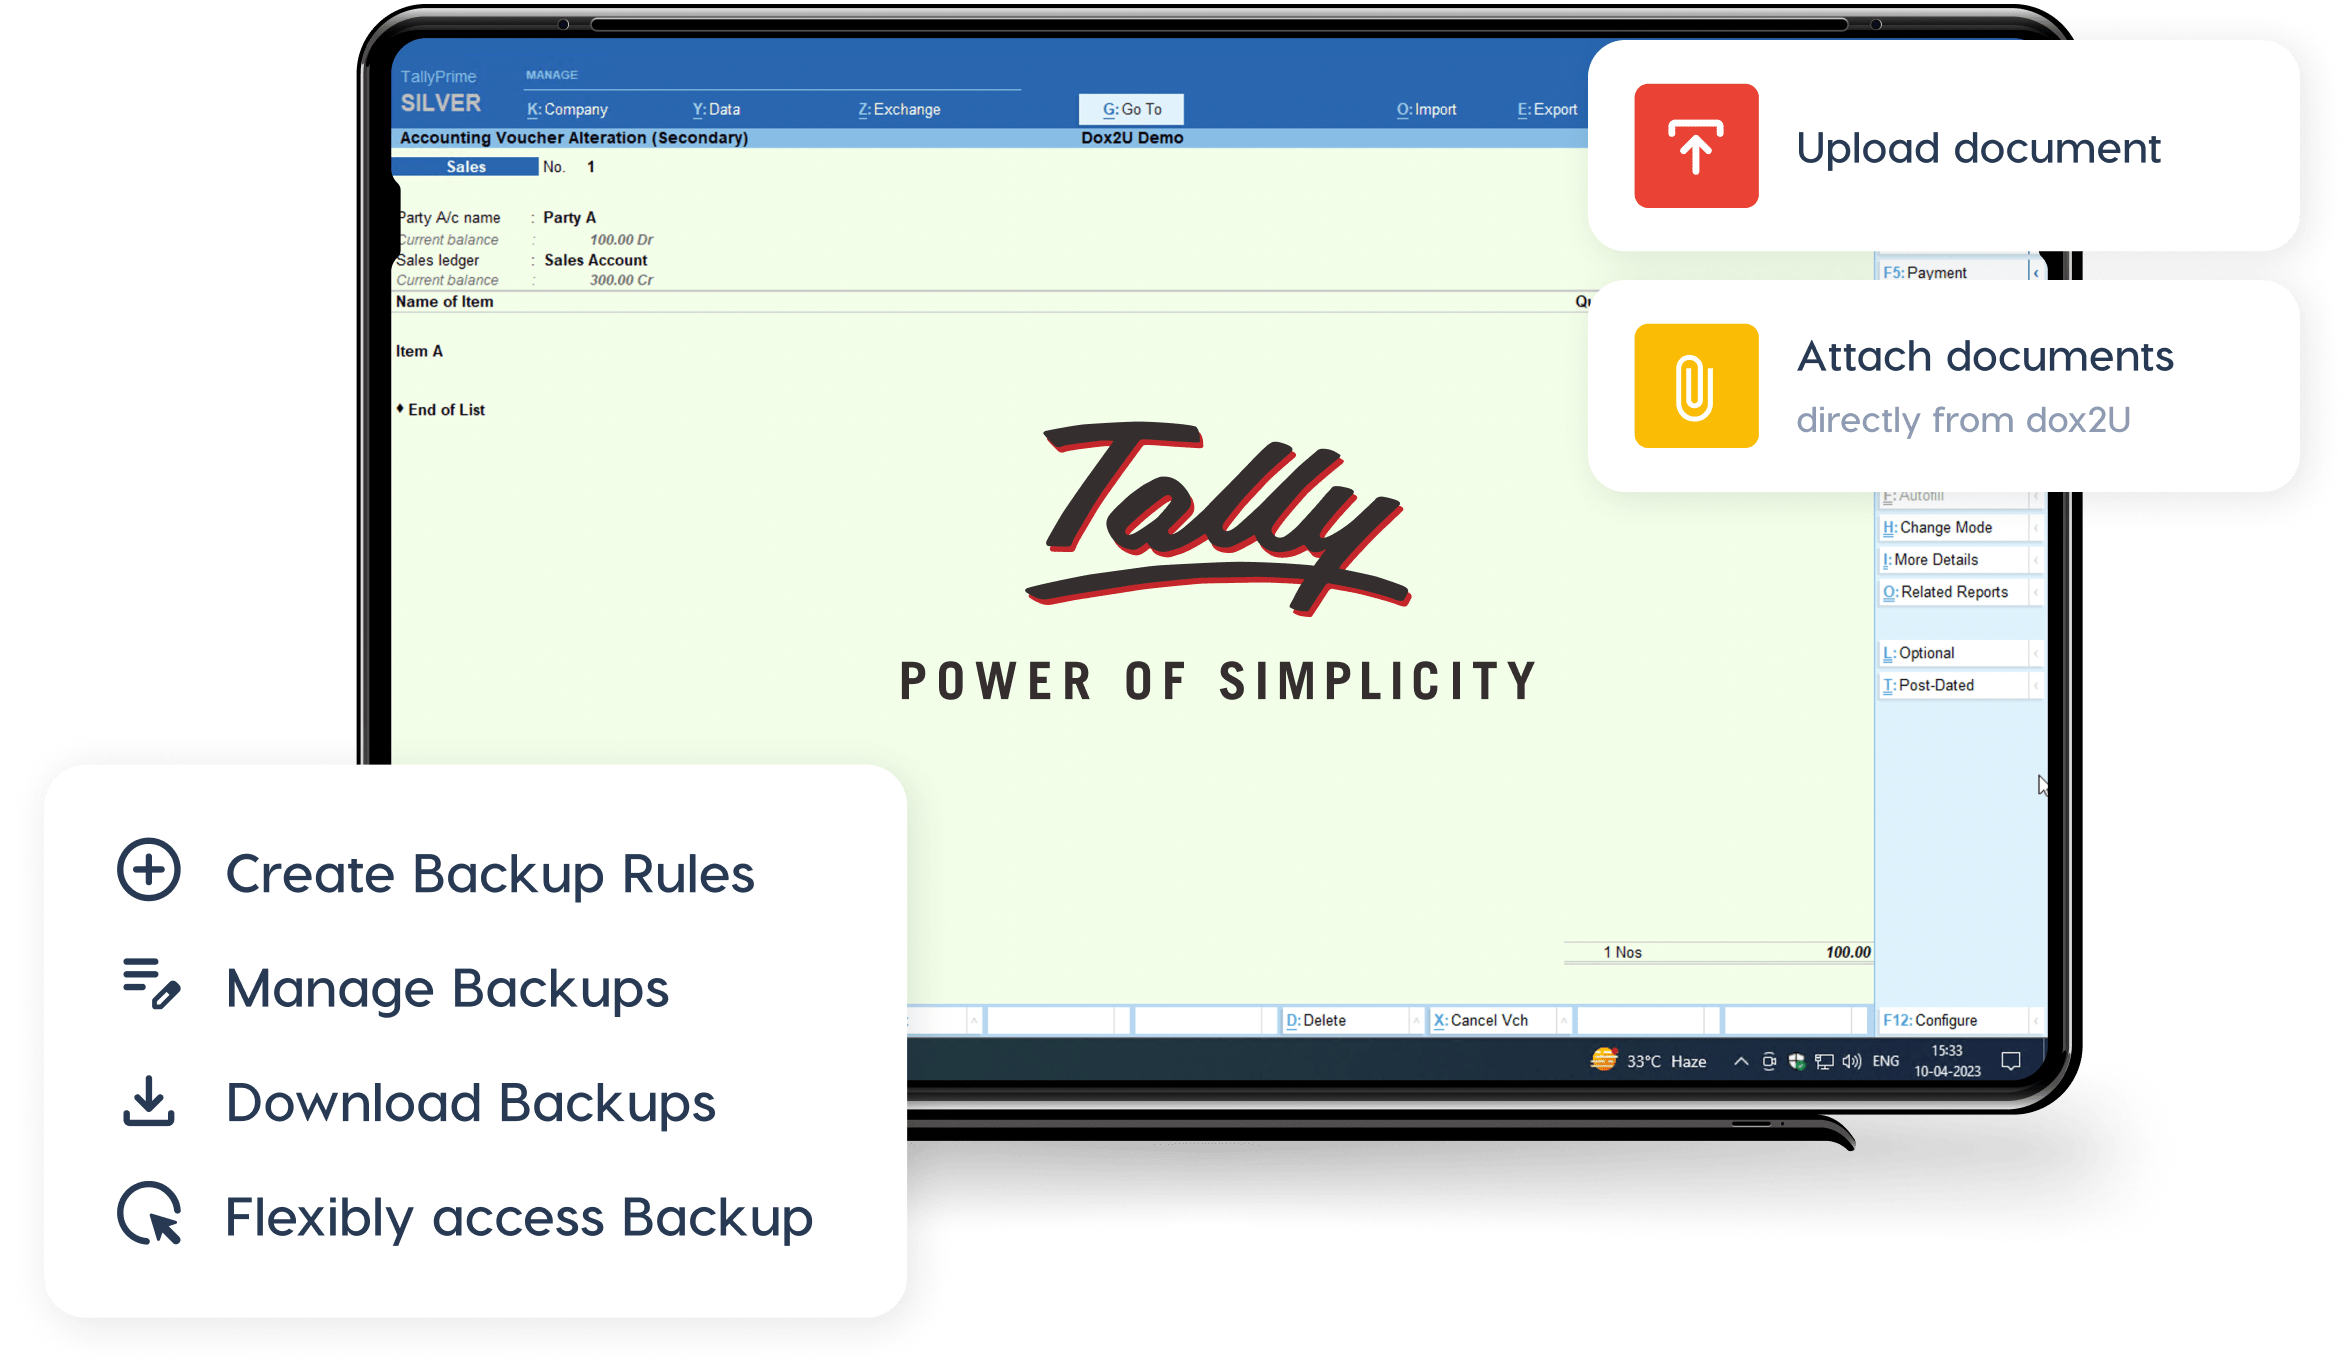Click the 100.00 total amount

[x=1848, y=952]
